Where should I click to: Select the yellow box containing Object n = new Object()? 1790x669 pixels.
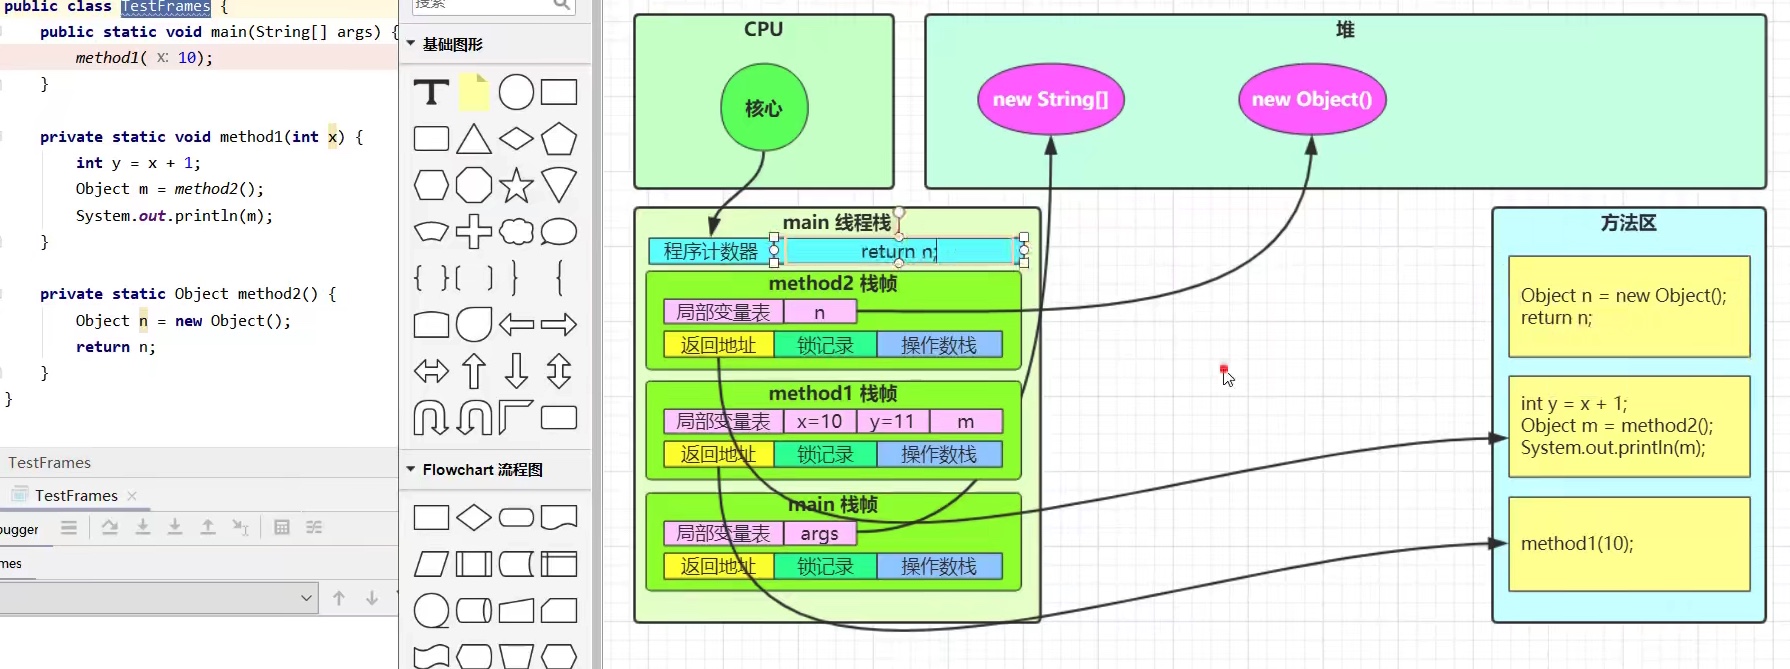coord(1629,306)
